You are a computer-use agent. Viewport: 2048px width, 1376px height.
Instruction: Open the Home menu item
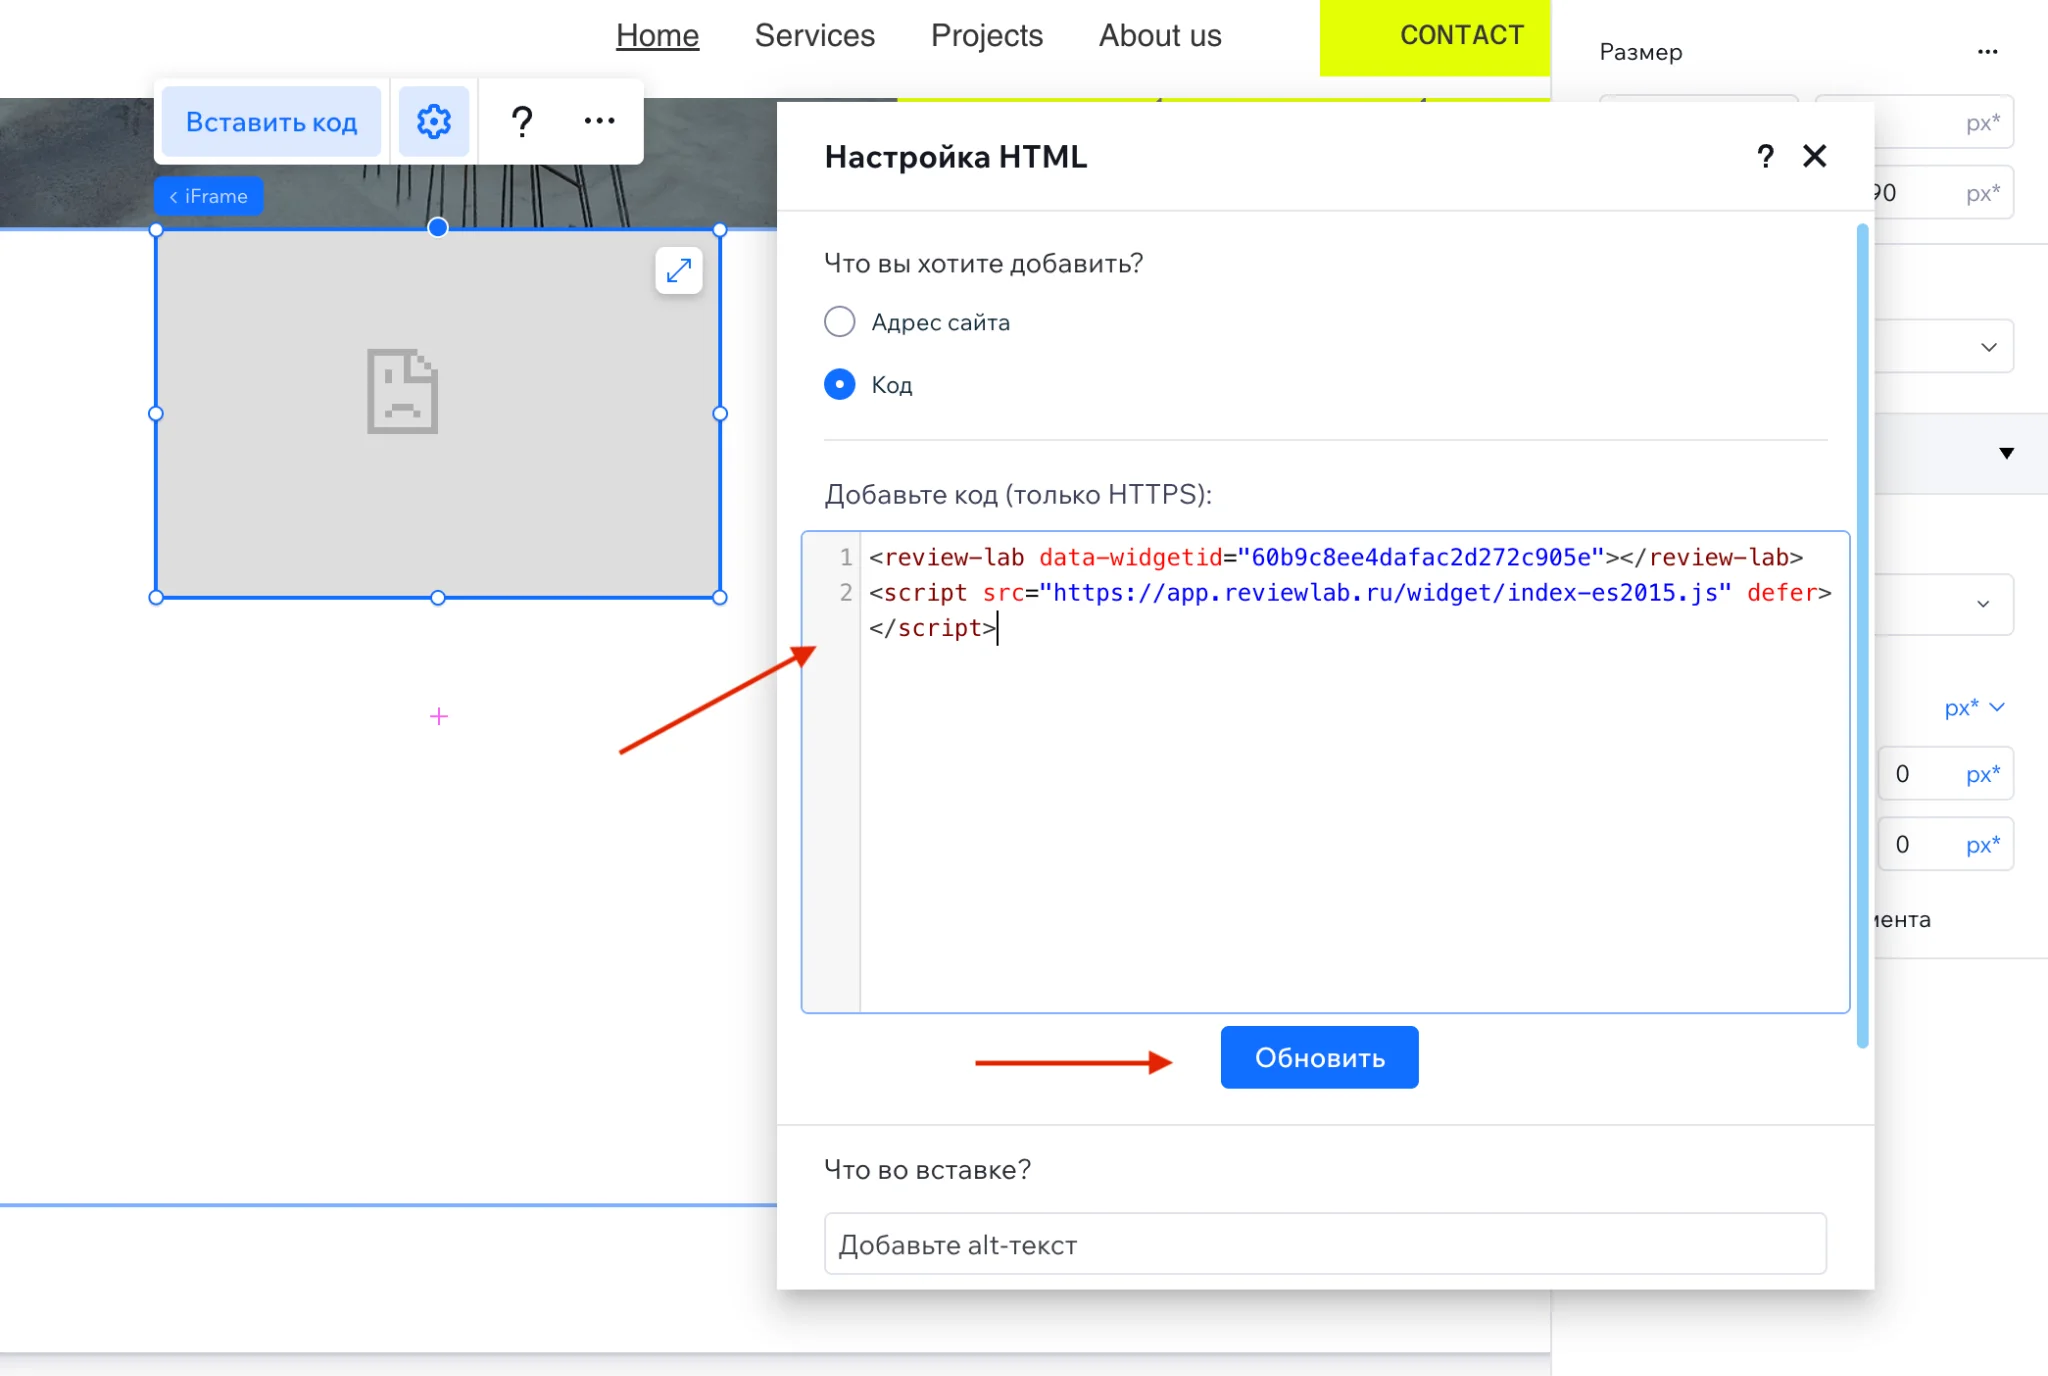tap(657, 35)
